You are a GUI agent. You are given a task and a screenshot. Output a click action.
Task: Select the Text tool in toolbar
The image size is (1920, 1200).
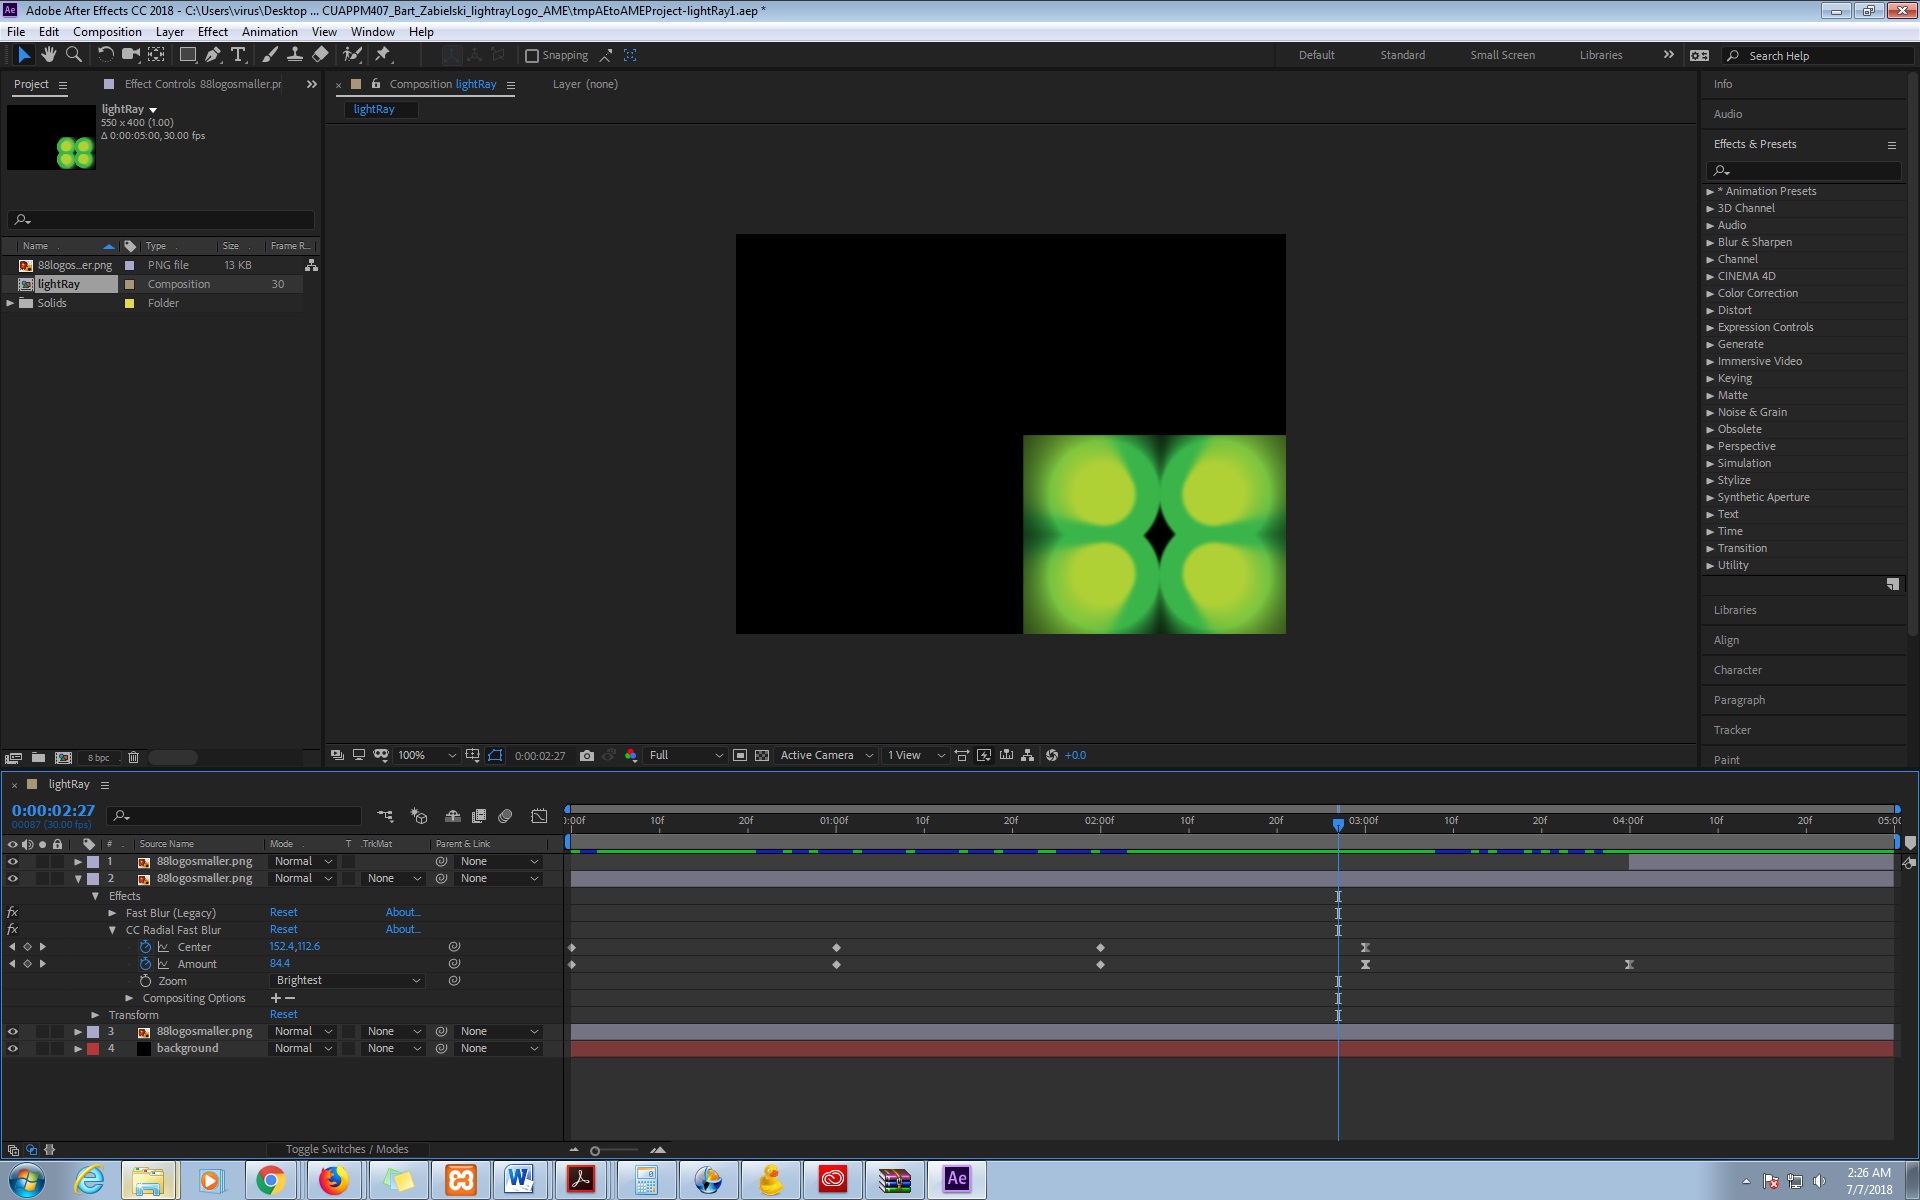tap(236, 55)
